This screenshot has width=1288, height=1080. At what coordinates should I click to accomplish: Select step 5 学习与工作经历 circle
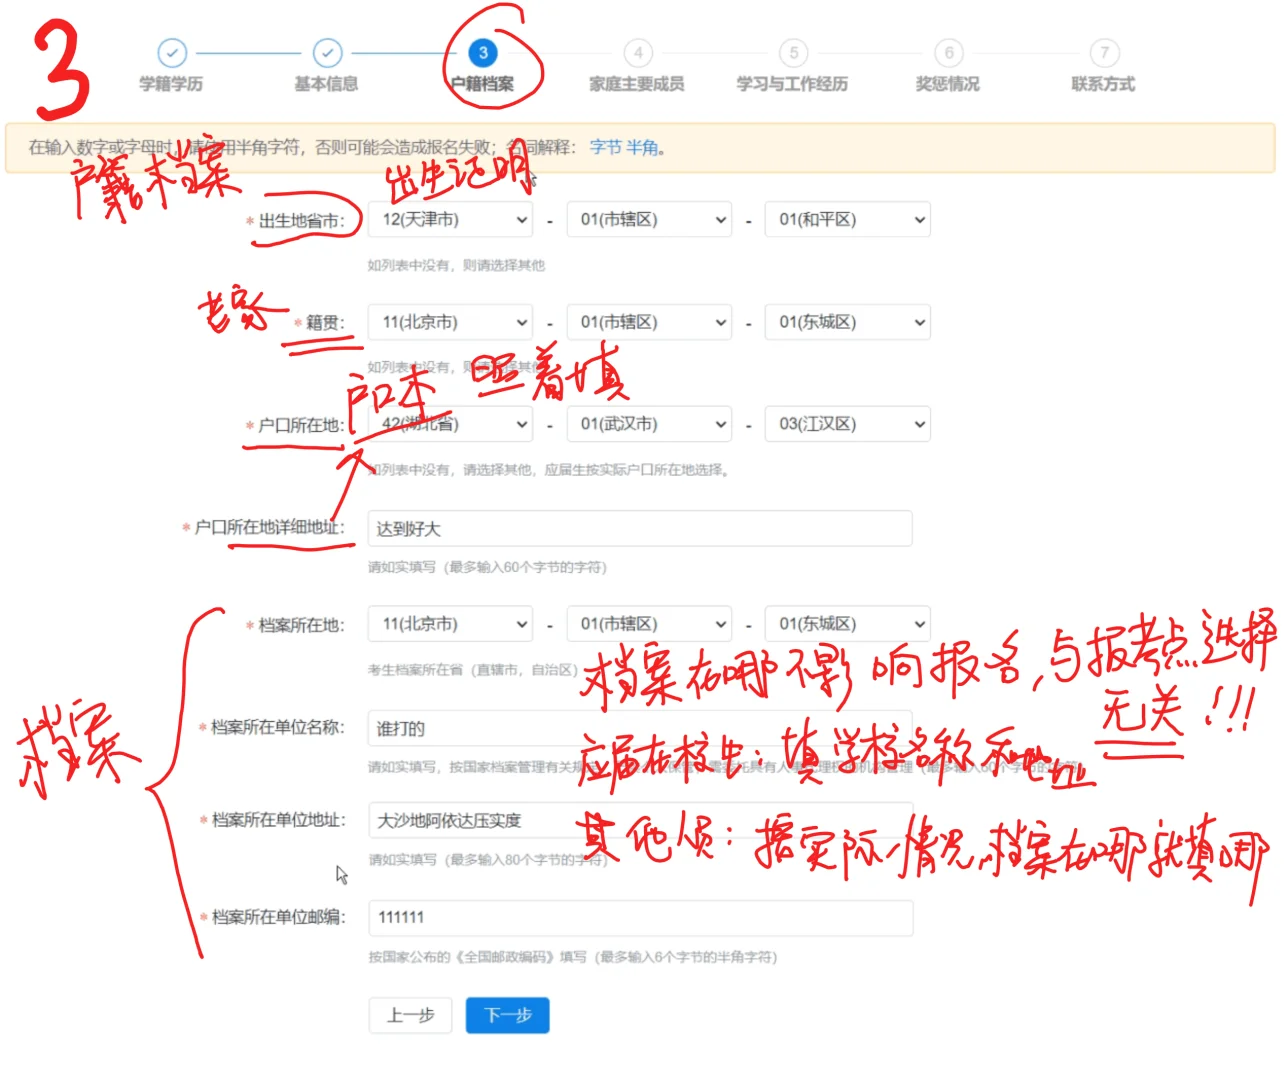coord(793,53)
